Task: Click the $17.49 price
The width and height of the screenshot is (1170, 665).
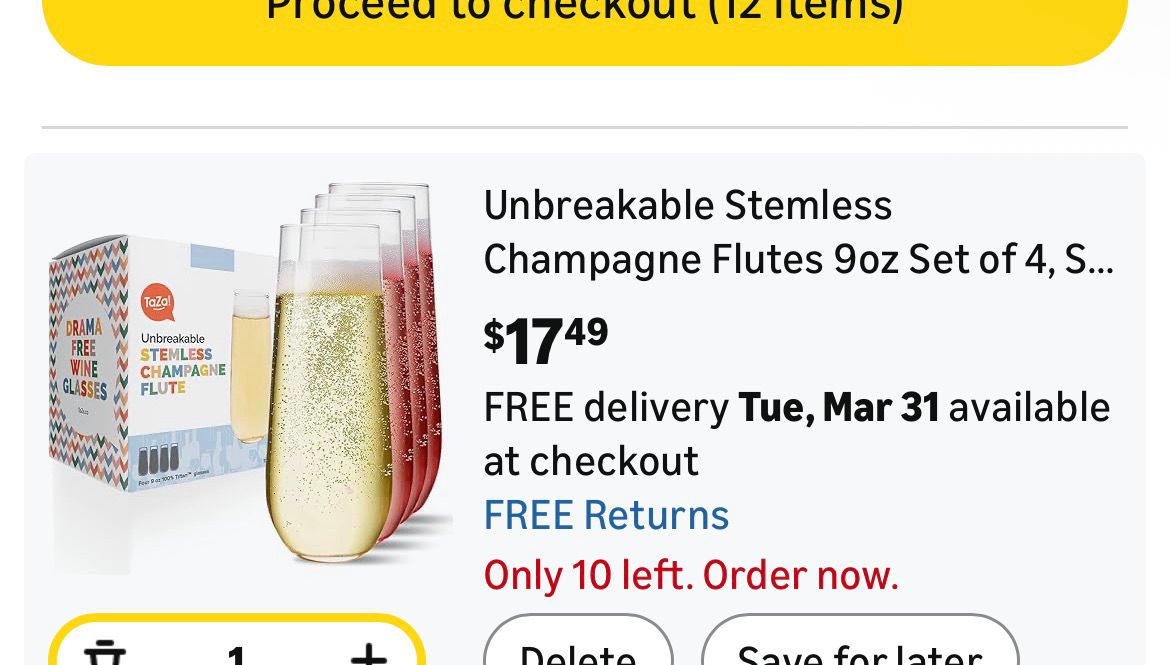Action: tap(546, 340)
